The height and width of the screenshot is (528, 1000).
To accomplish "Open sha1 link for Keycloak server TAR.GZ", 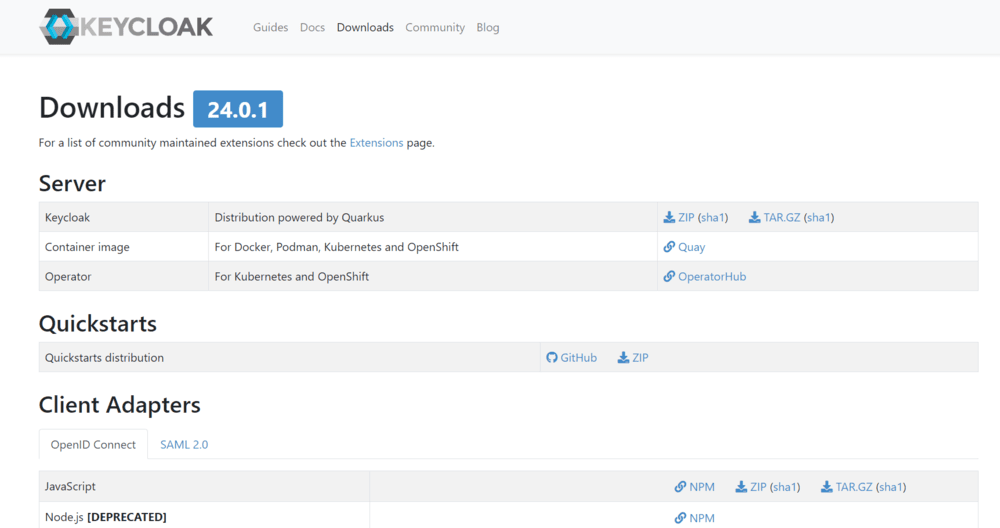I will (x=819, y=217).
